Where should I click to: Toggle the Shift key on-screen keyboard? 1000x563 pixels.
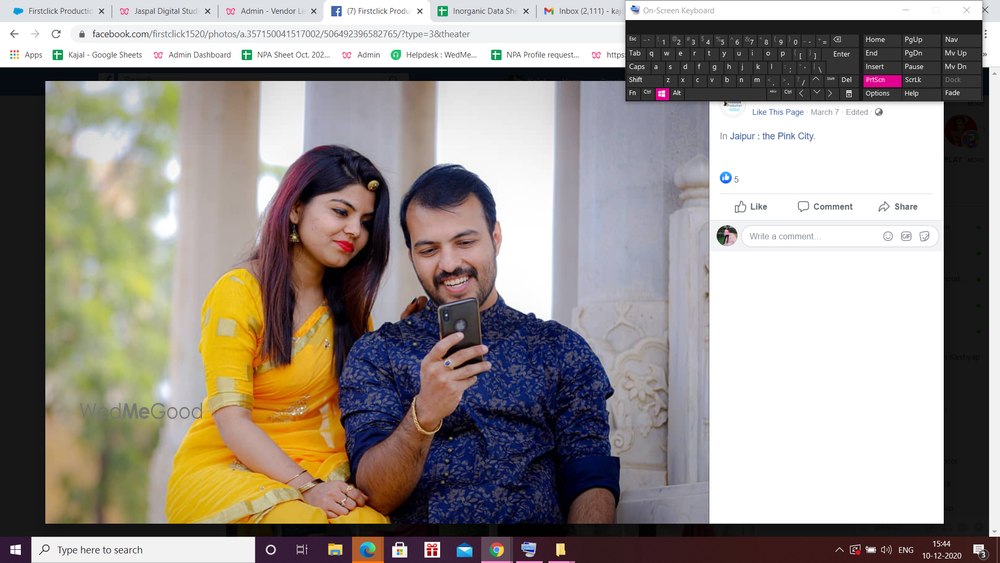click(x=636, y=80)
